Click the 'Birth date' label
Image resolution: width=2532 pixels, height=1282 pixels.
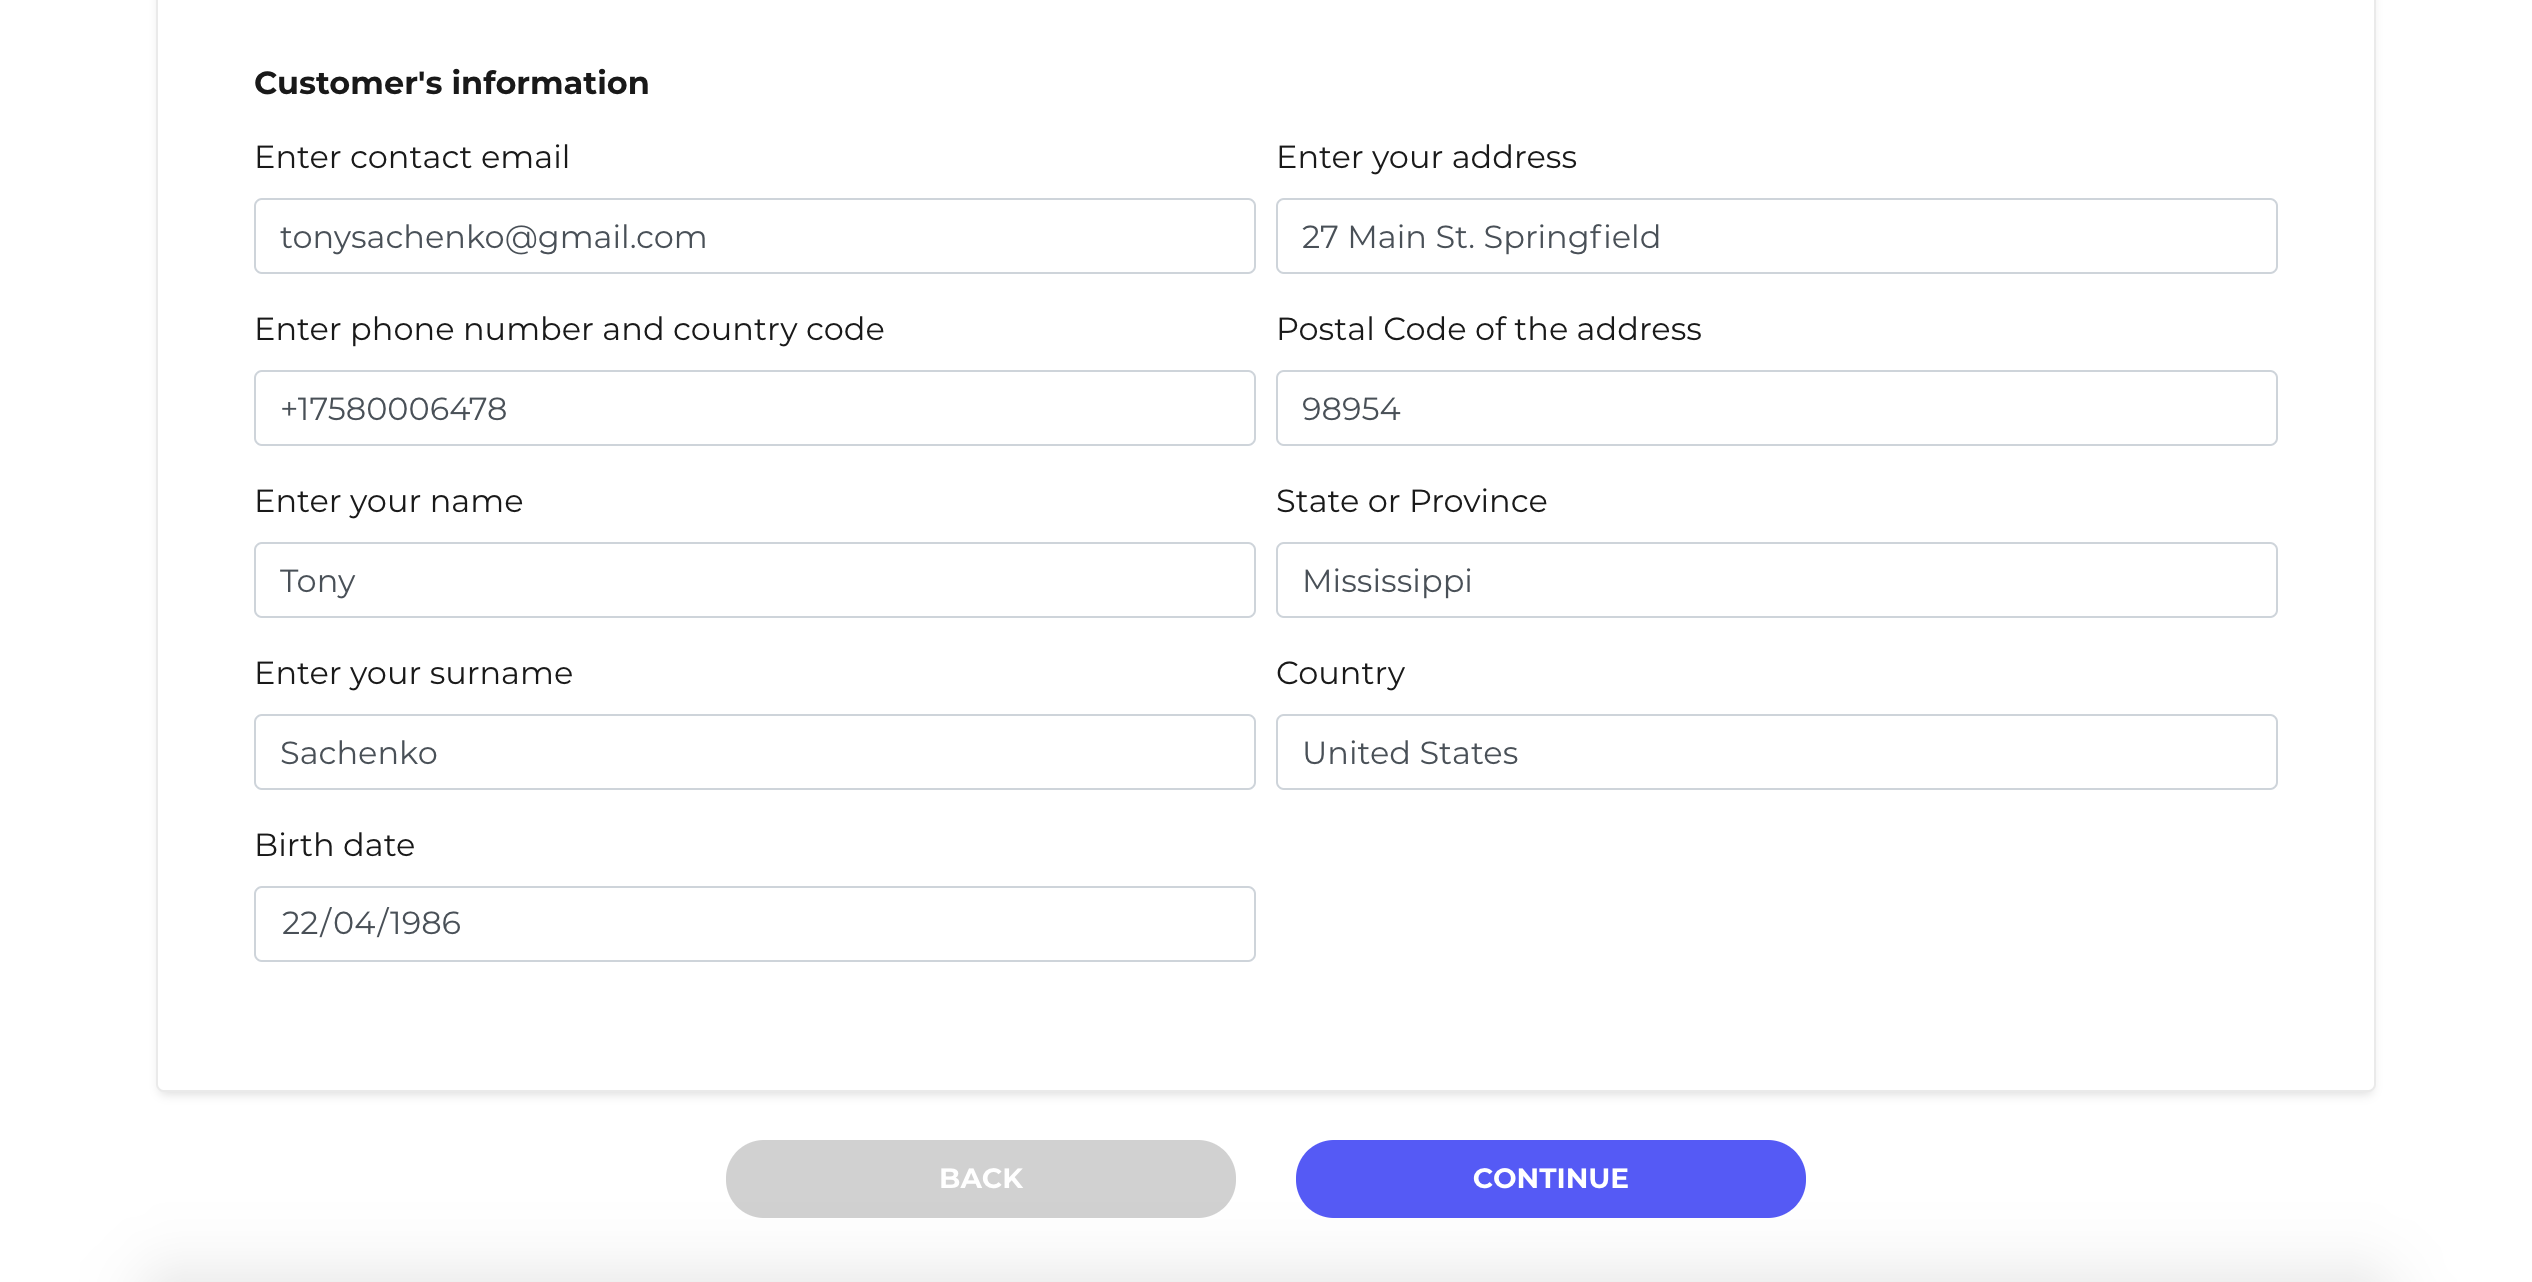click(334, 845)
